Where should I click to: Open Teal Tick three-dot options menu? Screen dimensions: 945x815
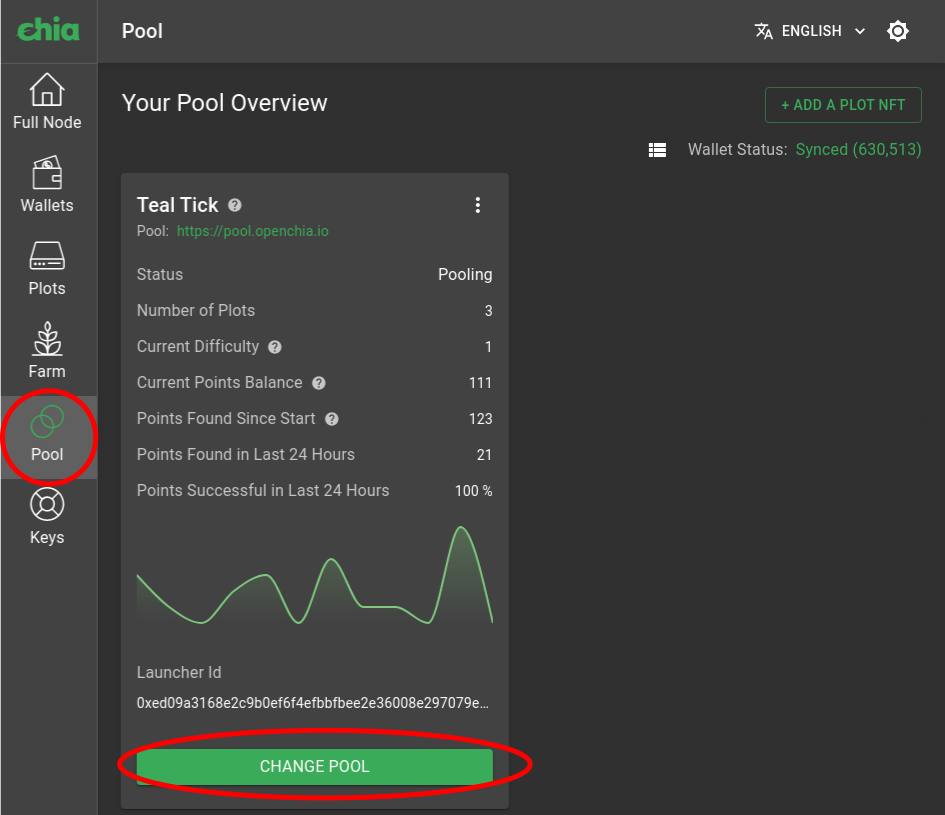pos(477,205)
